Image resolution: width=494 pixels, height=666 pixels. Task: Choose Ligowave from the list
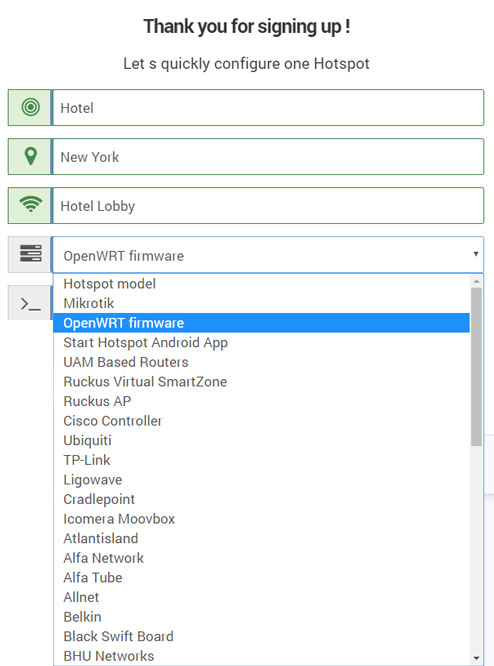click(x=261, y=480)
